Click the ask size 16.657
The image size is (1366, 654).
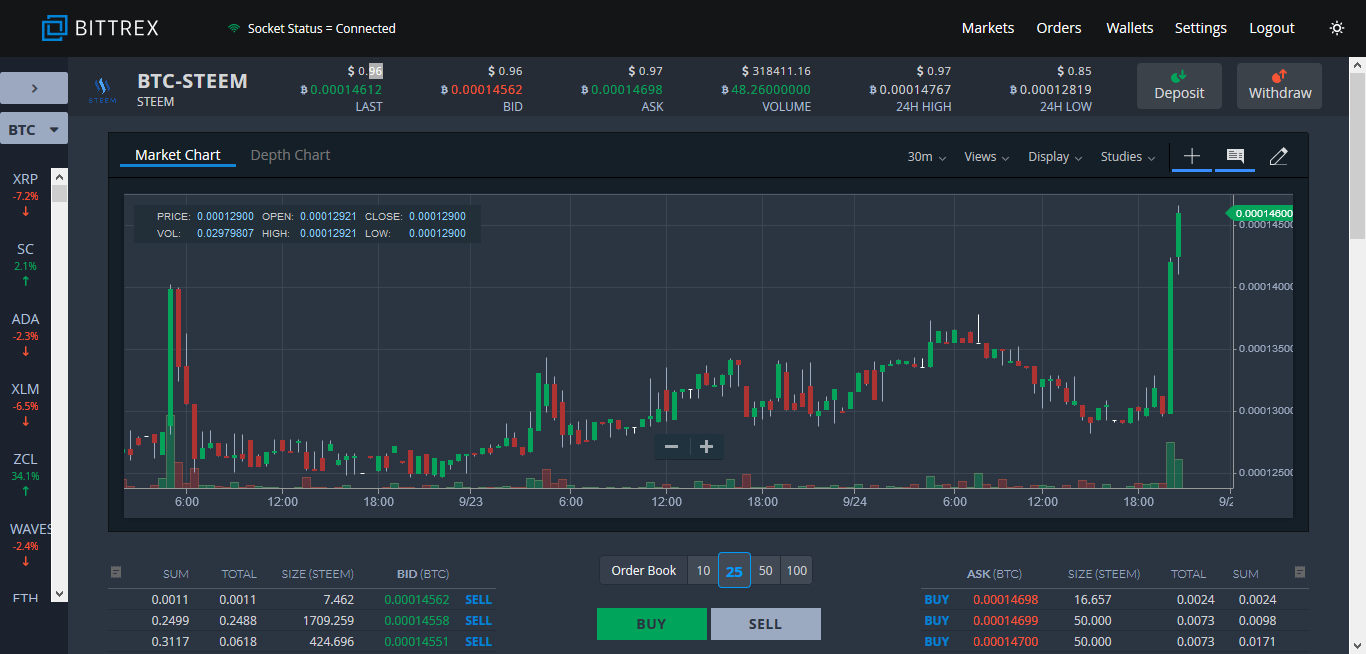1091,600
